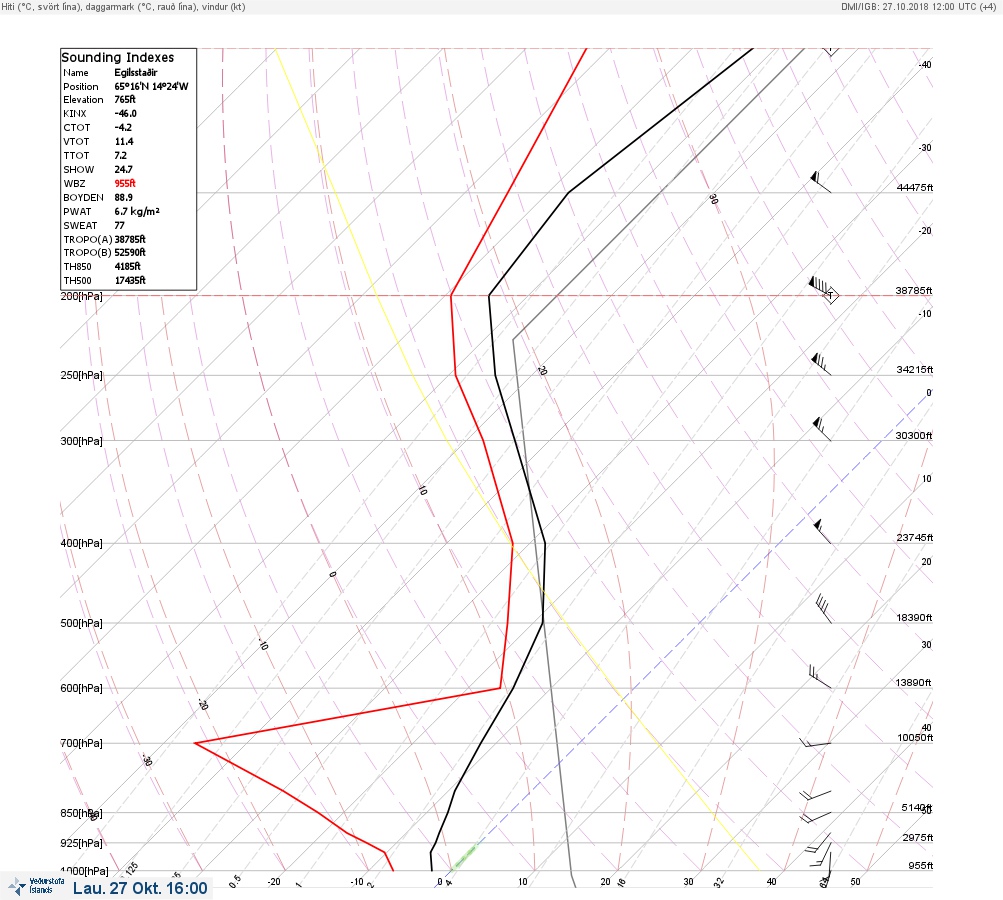Screen dimensions: 1003x900
Task: Click the wind barb at 18390ft level
Action: [824, 608]
